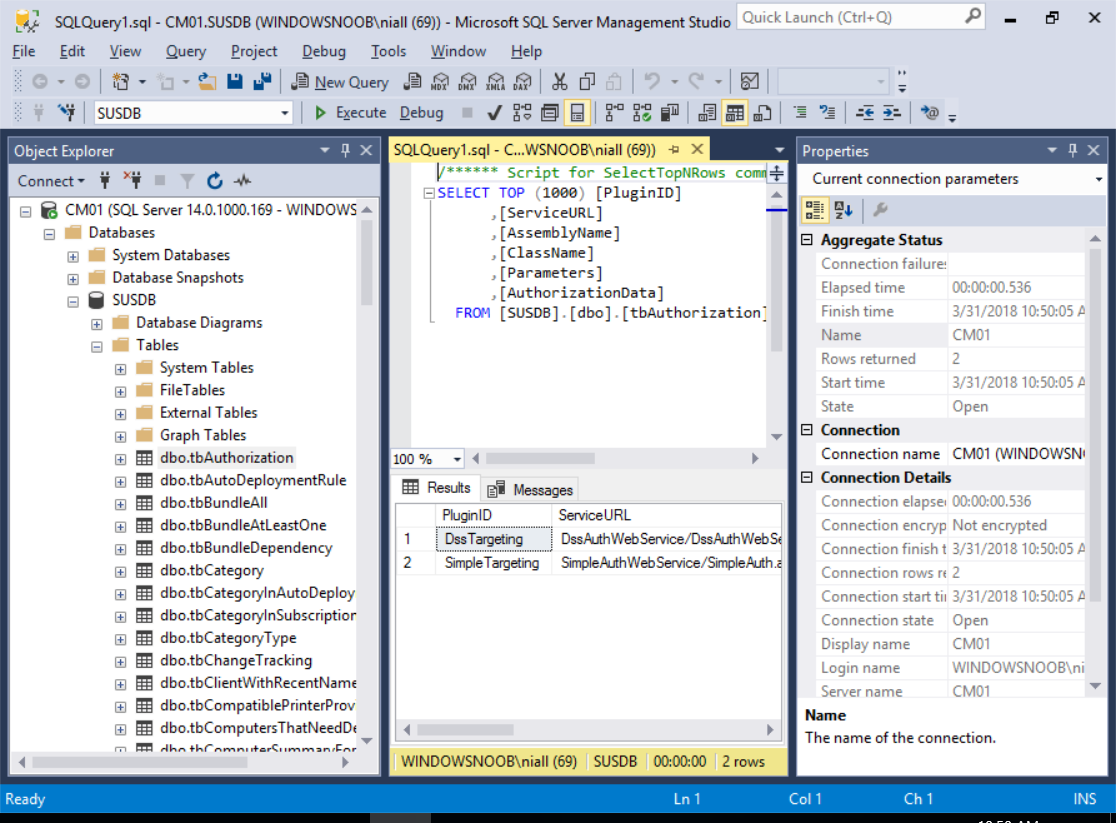
Task: Click the Debug button
Action: (x=421, y=112)
